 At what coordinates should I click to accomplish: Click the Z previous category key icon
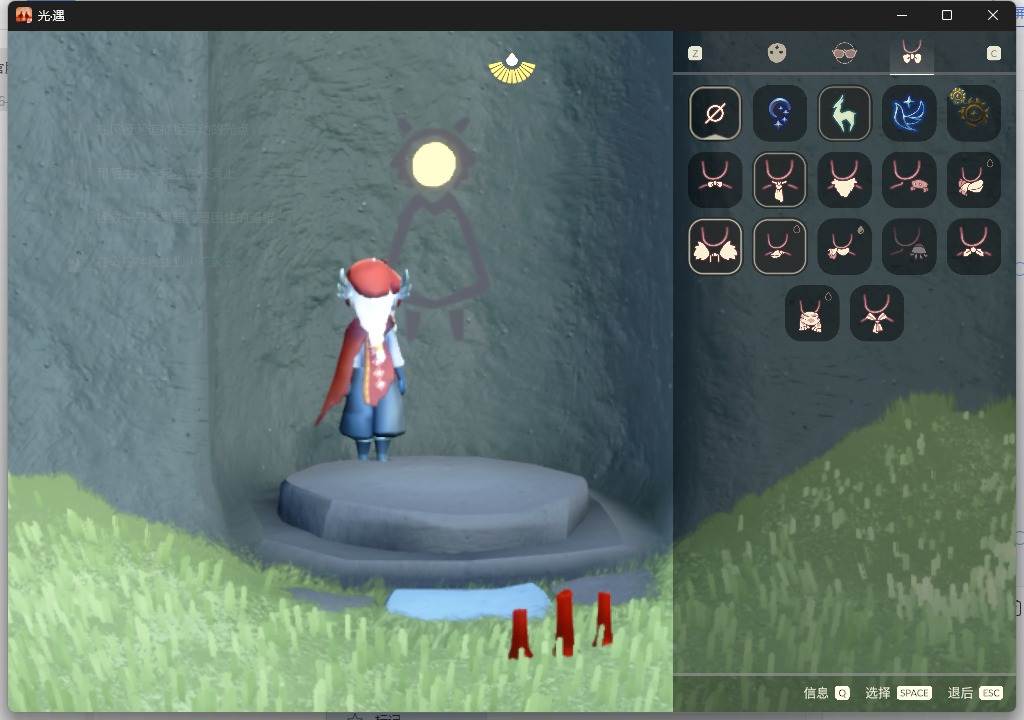point(695,54)
